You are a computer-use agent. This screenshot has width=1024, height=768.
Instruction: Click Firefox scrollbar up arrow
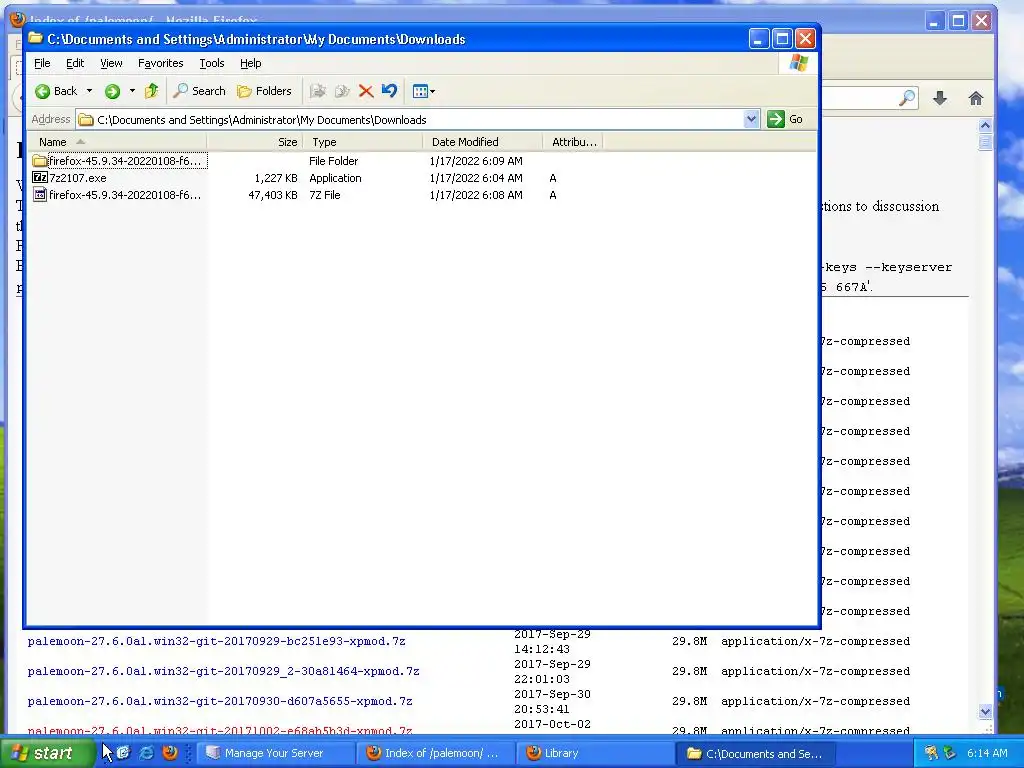[x=985, y=125]
